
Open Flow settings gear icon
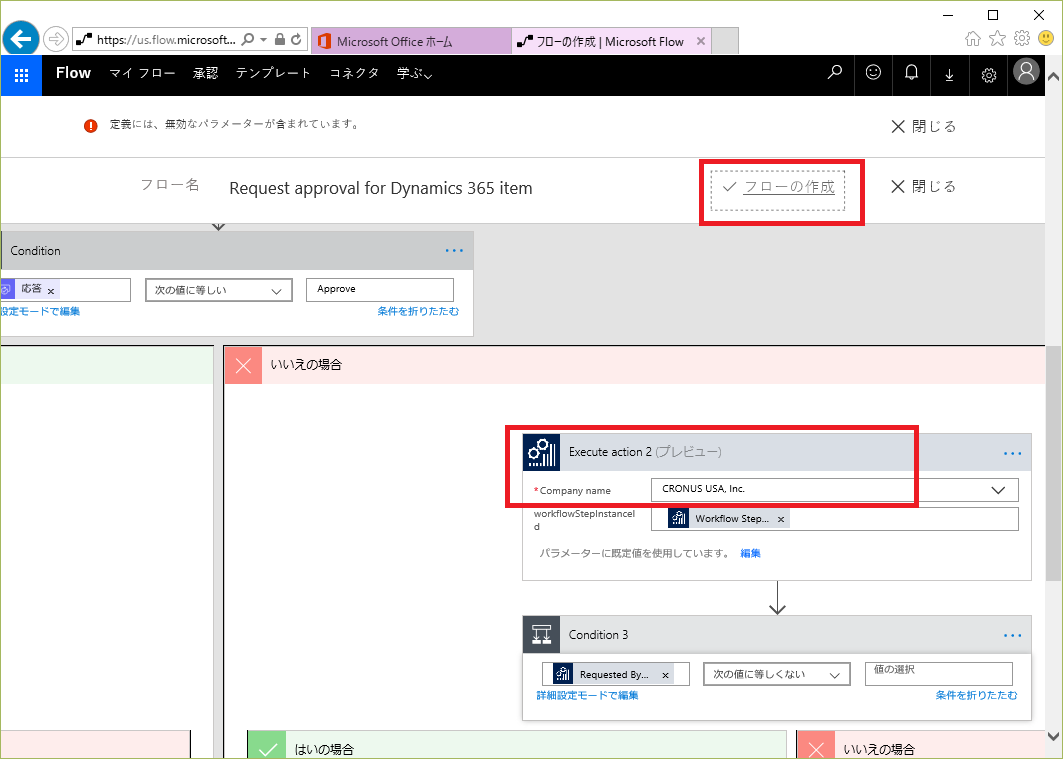tap(988, 75)
